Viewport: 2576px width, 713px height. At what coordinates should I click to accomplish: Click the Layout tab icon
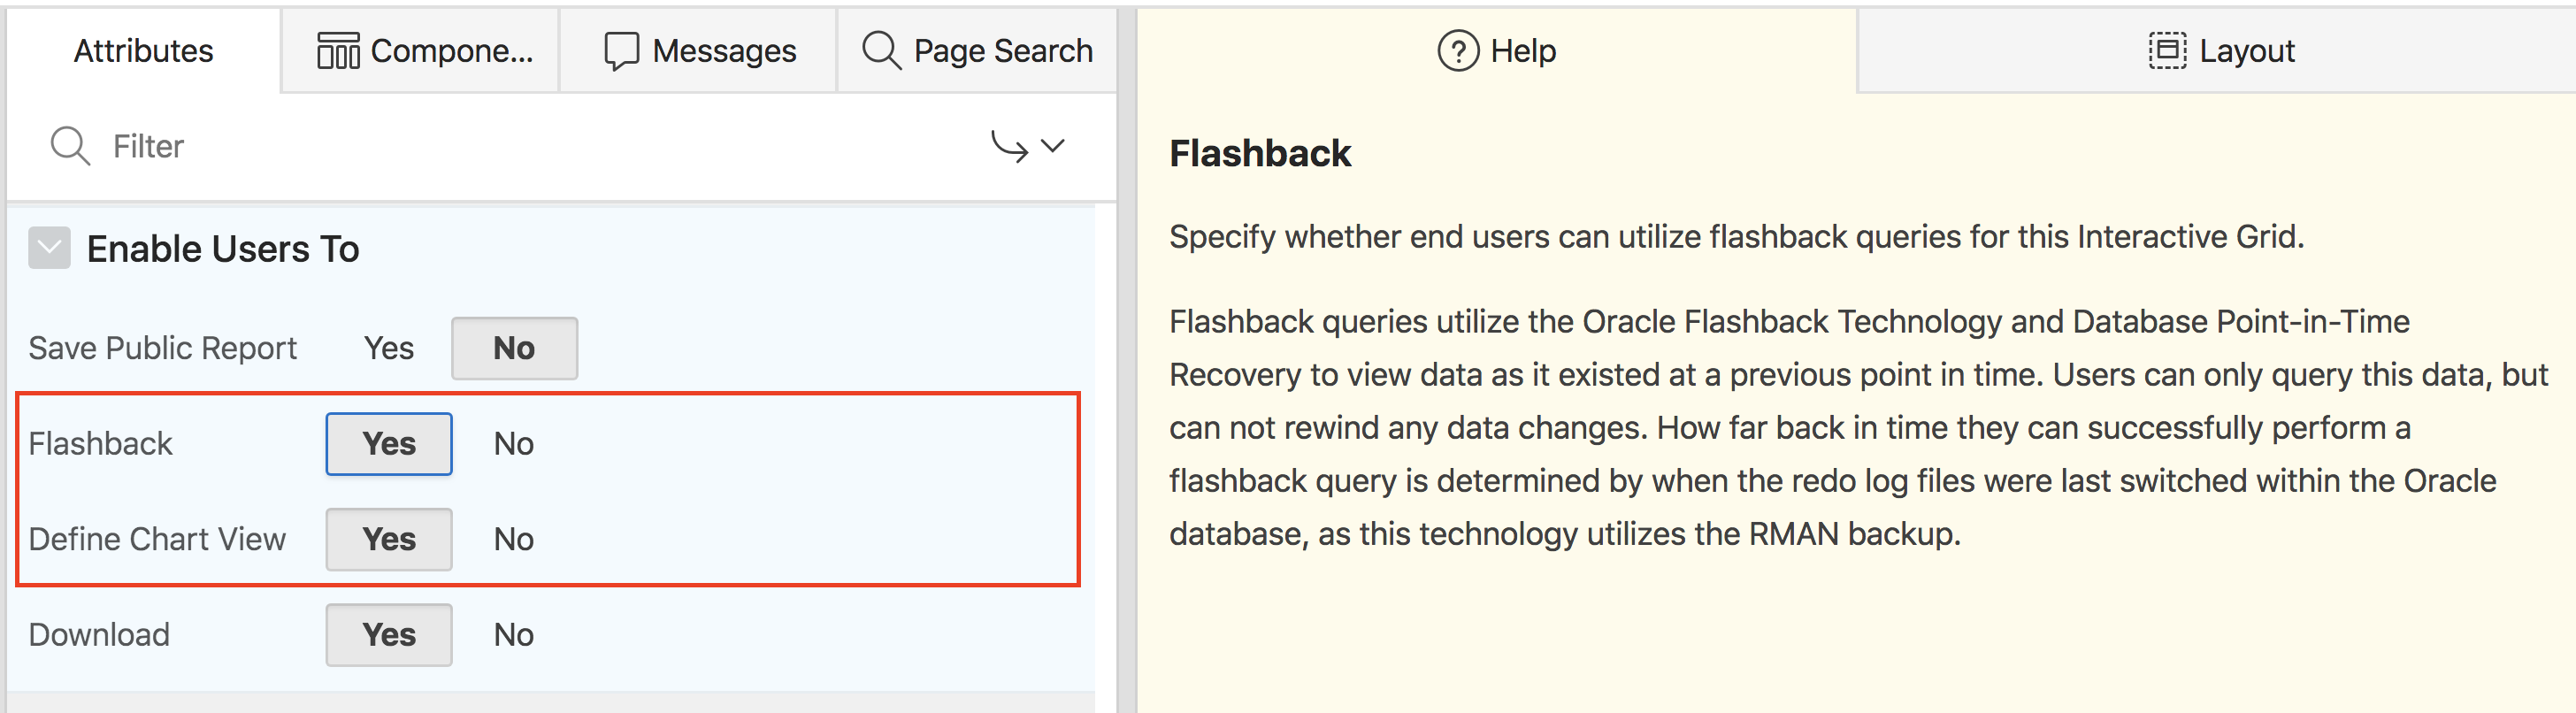2167,51
